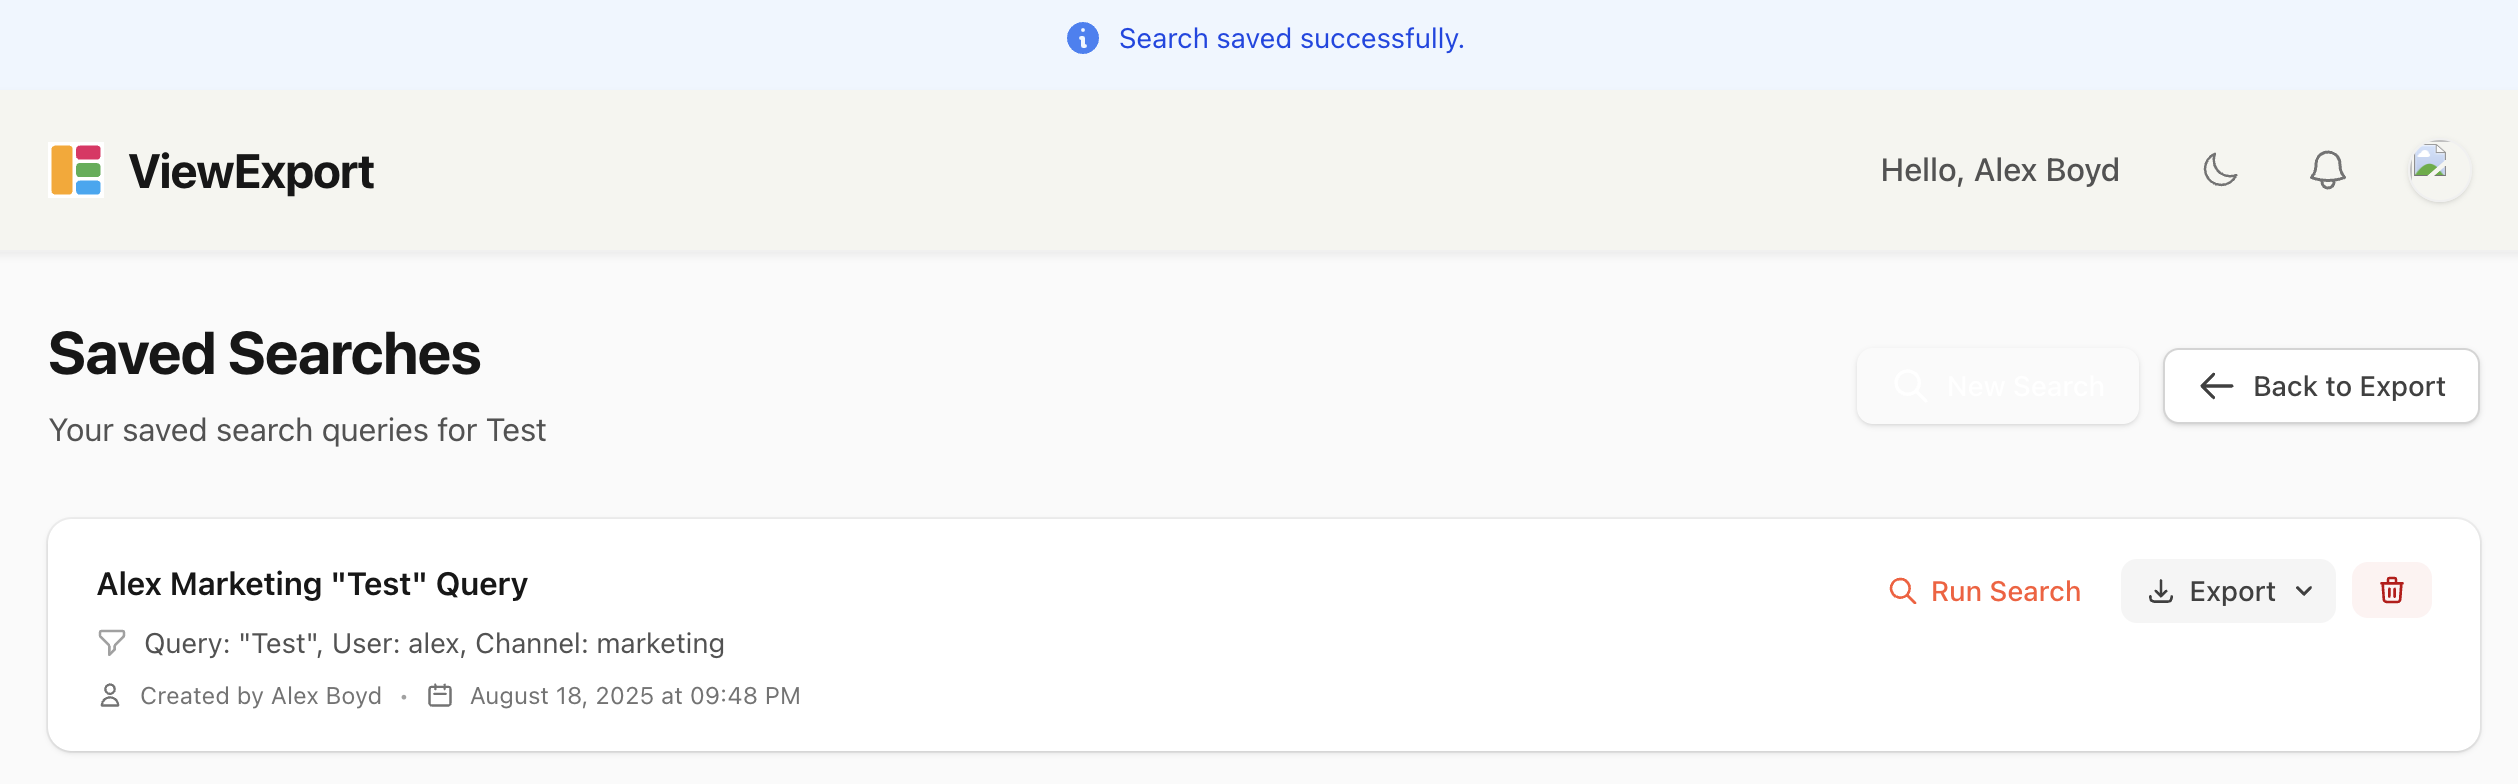Click the Export dropdown chevron arrow
This screenshot has height=784, width=2518.
2304,591
